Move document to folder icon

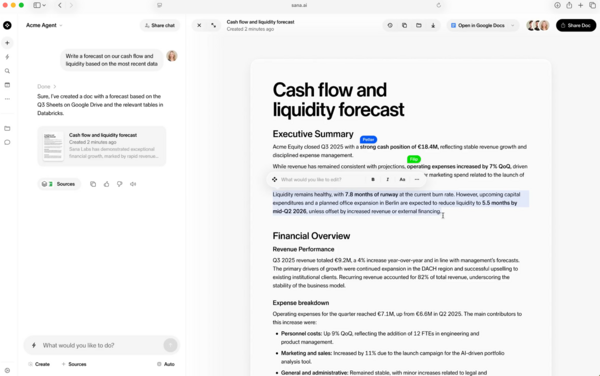(x=419, y=25)
